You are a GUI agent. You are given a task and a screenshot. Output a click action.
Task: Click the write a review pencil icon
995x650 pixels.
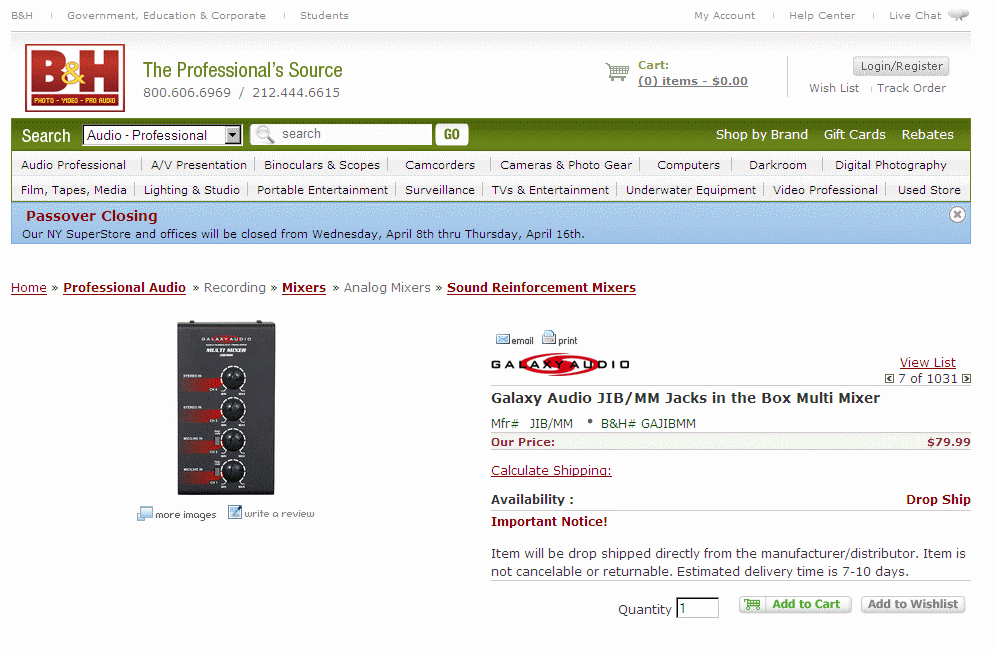click(x=235, y=512)
